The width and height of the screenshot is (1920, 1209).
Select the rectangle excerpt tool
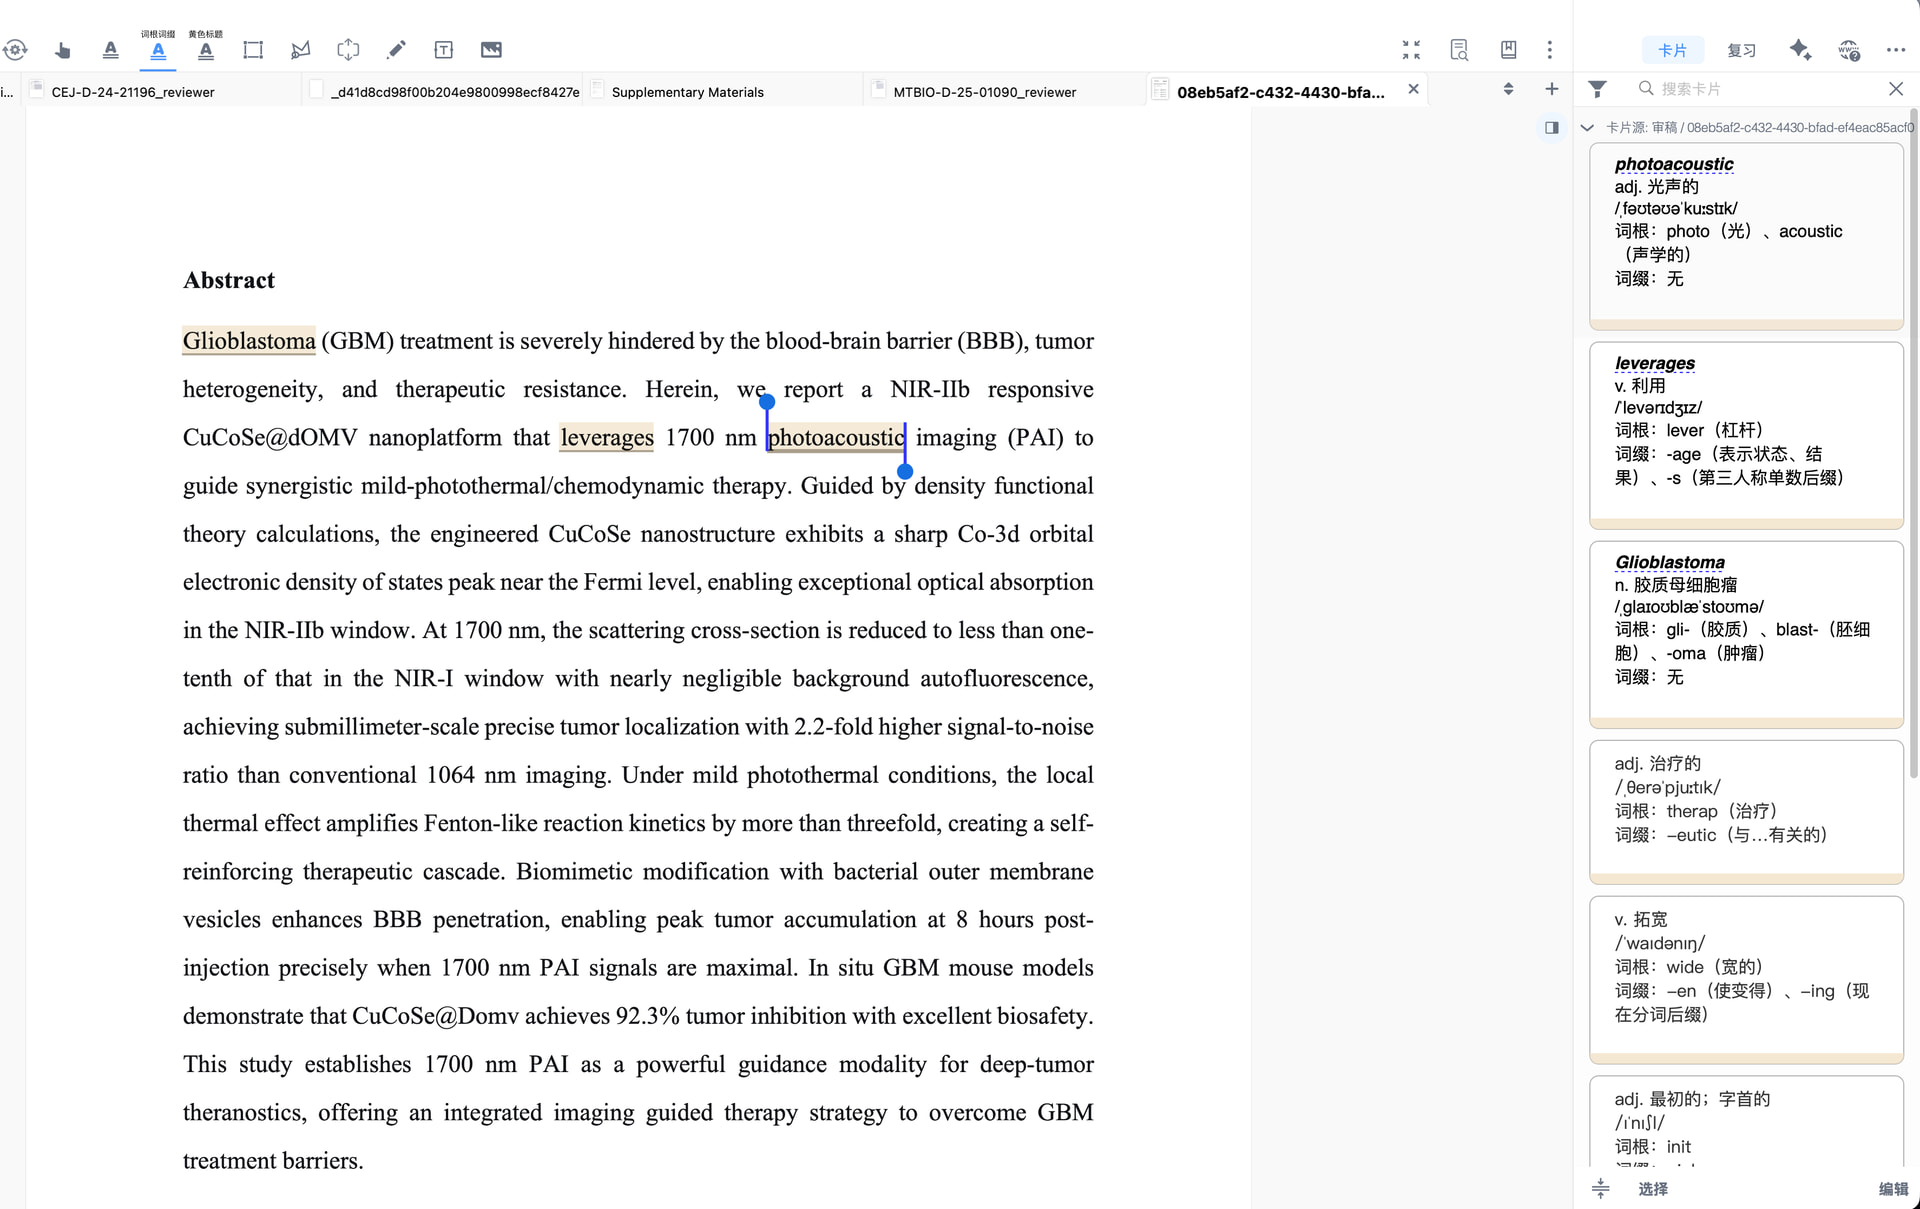point(253,50)
